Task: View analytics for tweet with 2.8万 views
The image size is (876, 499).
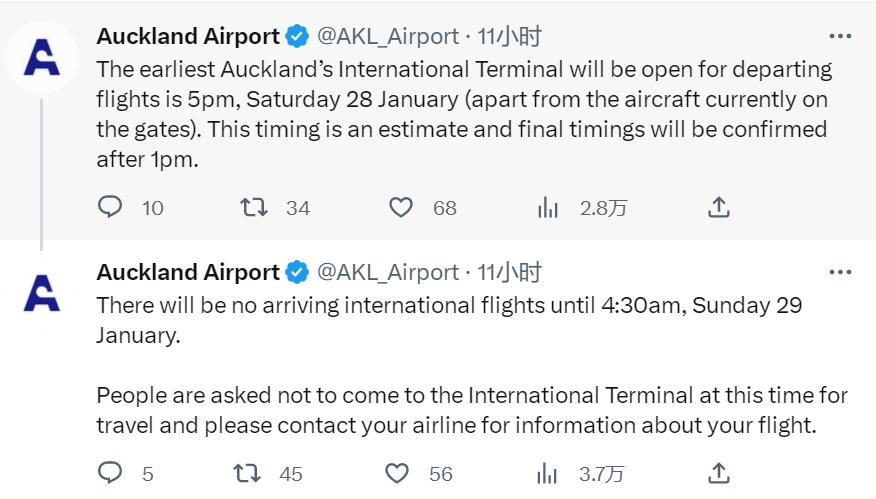Action: click(548, 207)
